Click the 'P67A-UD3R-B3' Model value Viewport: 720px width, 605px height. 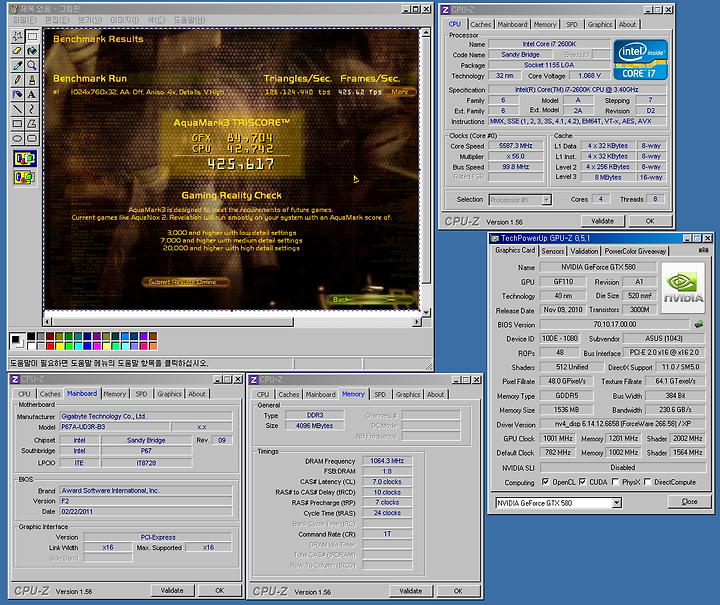[x=115, y=427]
